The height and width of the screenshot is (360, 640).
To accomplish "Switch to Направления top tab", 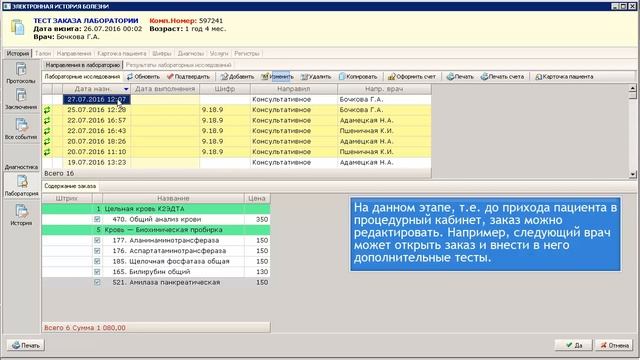I will (x=74, y=53).
